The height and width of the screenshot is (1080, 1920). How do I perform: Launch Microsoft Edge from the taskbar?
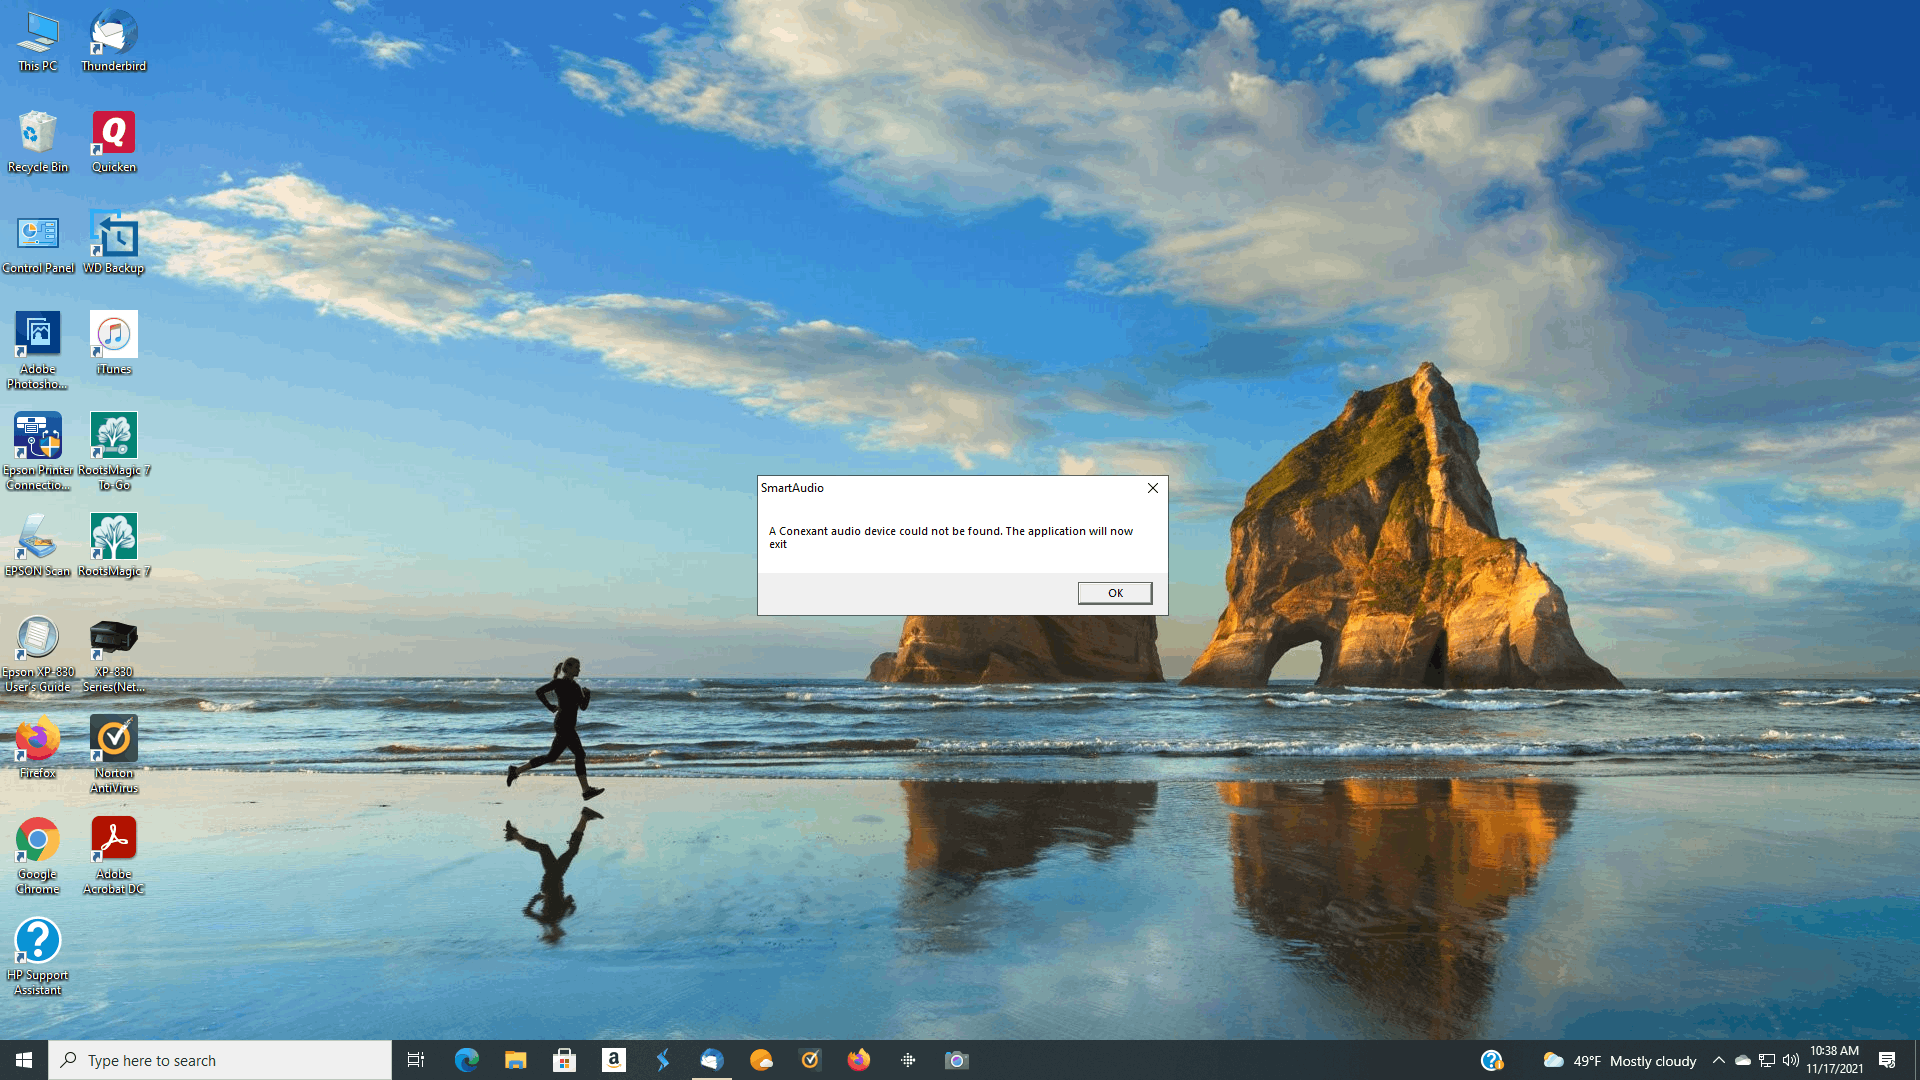466,1060
